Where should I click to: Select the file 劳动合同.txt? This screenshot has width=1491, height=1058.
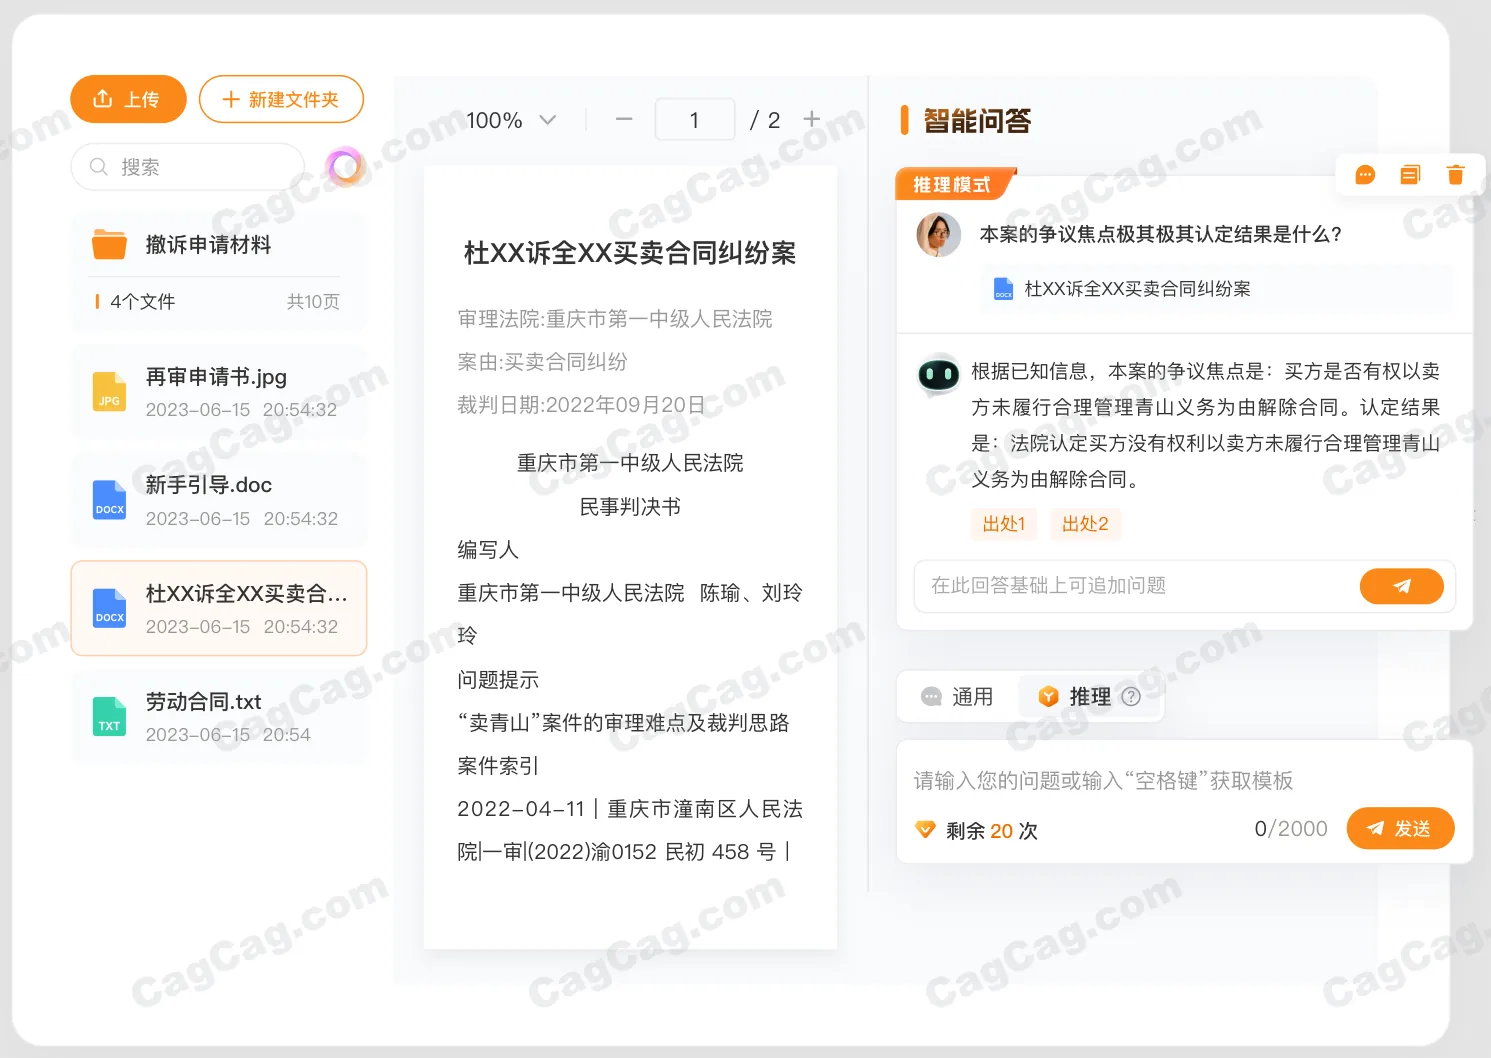click(219, 717)
